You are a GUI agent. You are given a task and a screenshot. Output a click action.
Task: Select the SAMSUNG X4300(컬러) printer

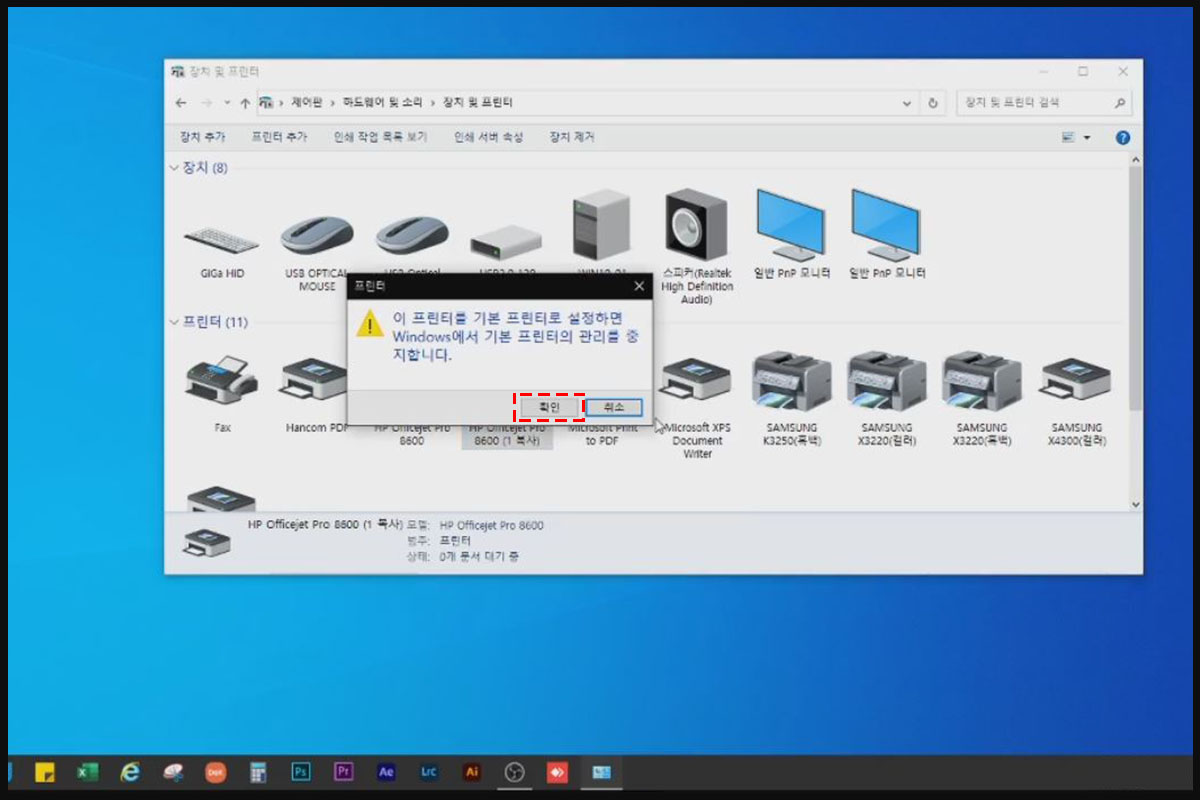pos(1076,401)
